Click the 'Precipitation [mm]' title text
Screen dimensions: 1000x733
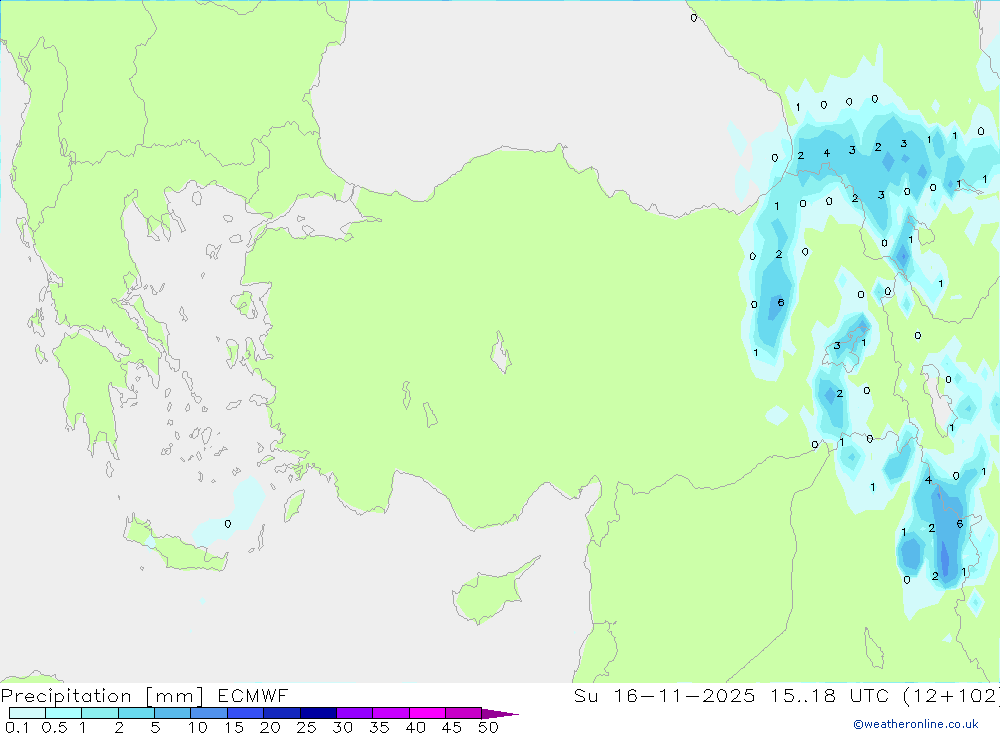102,696
